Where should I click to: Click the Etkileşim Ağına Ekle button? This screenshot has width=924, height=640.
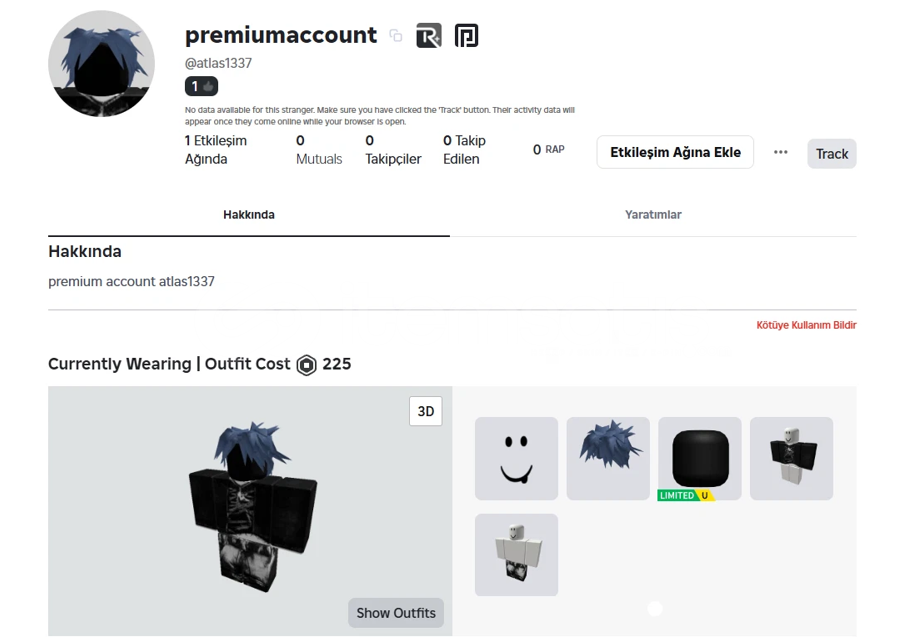pyautogui.click(x=675, y=152)
